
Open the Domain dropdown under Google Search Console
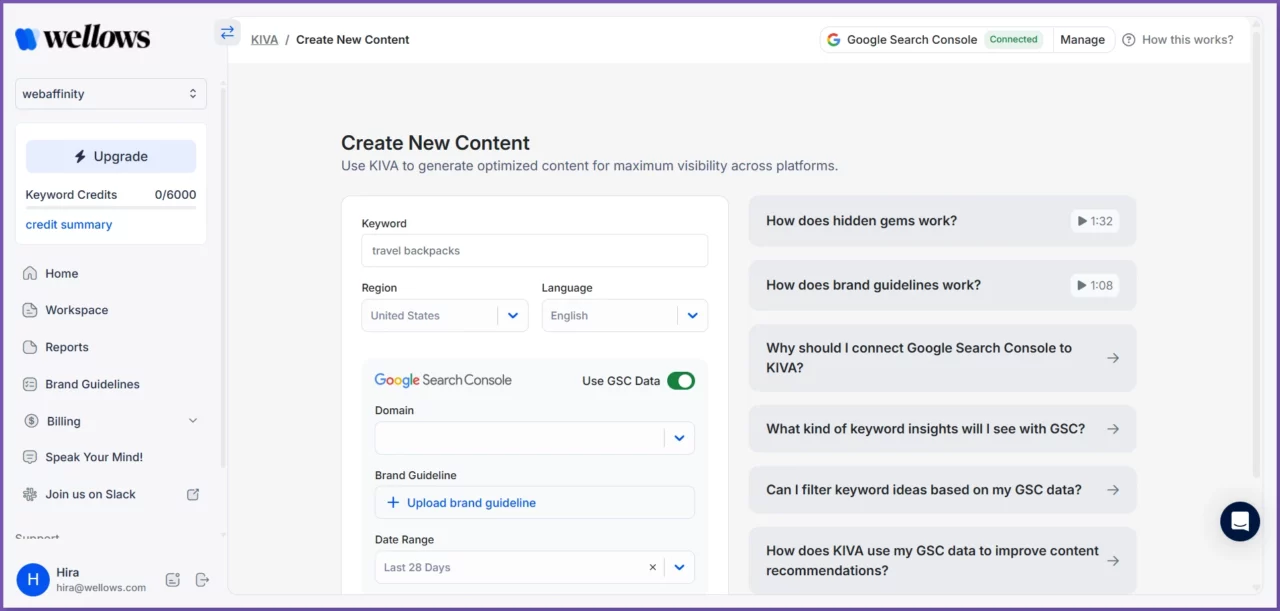(679, 438)
